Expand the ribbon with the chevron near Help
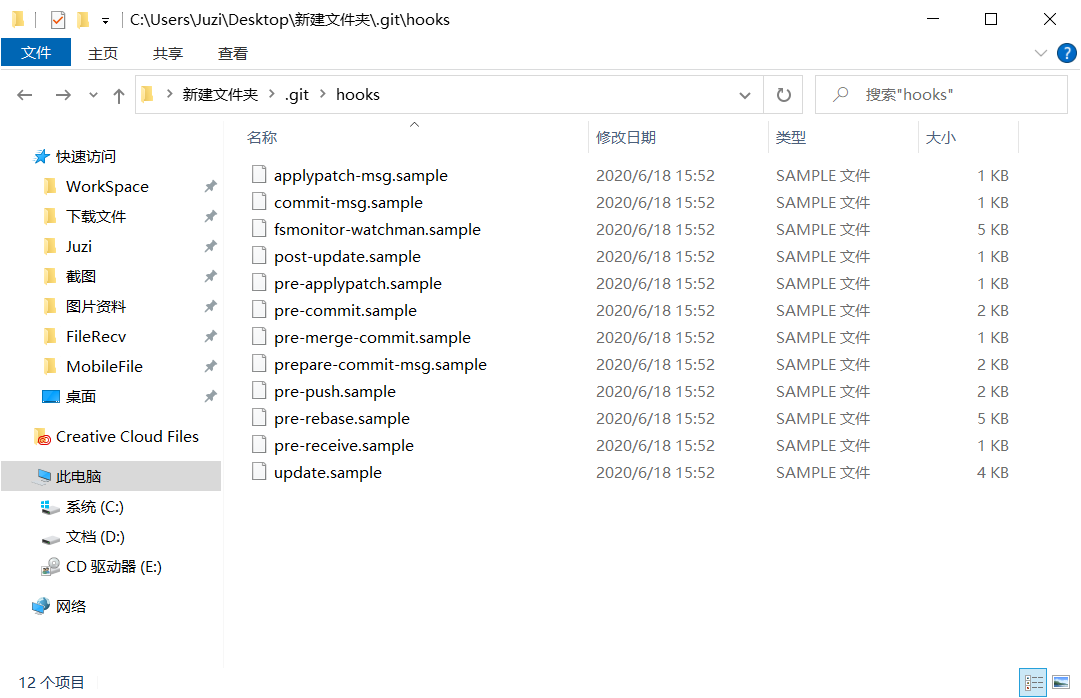Viewport: 1081px width, 698px height. pyautogui.click(x=1040, y=53)
